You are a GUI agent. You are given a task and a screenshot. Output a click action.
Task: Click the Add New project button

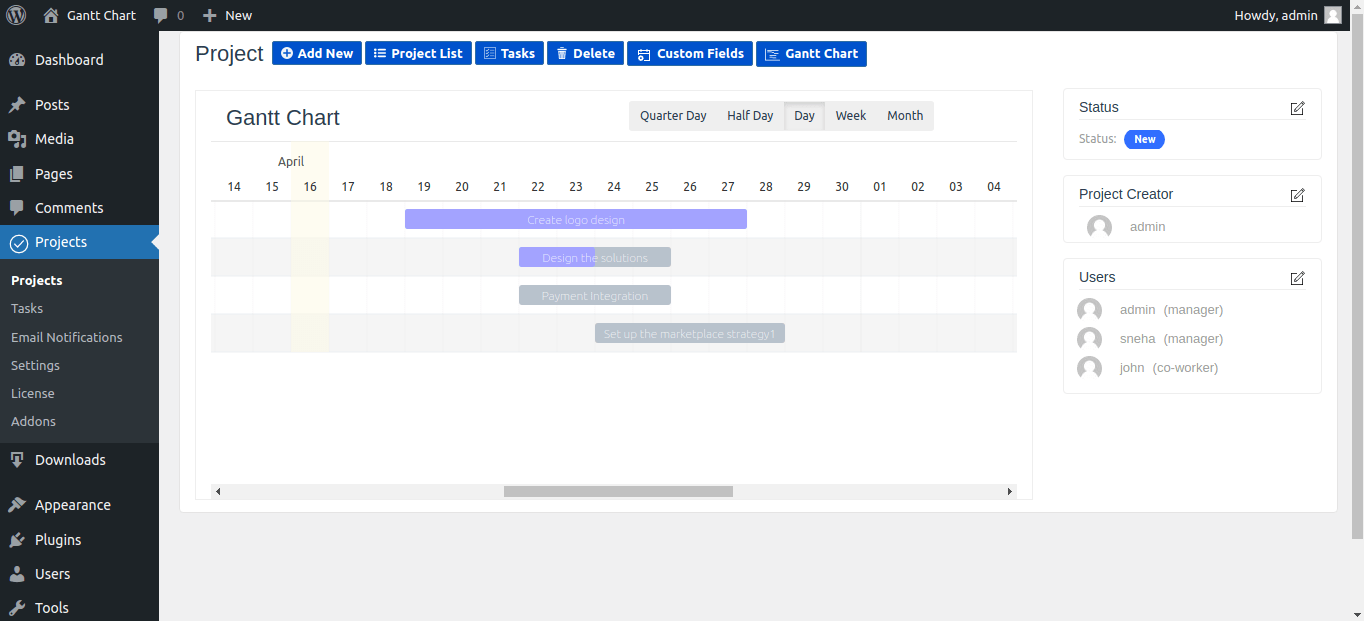pos(316,53)
